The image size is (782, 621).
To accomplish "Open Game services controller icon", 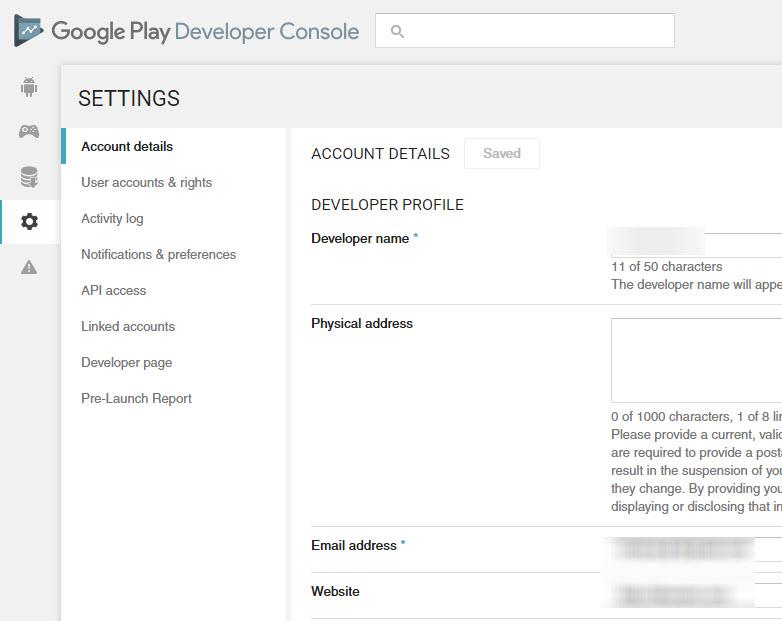I will 29,131.
